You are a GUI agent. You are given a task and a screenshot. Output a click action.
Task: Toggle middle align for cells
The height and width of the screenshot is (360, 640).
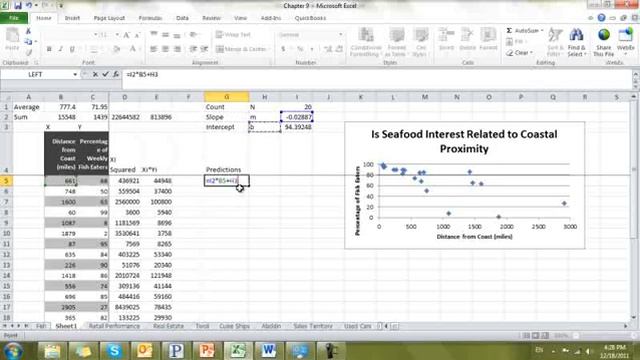click(165, 35)
